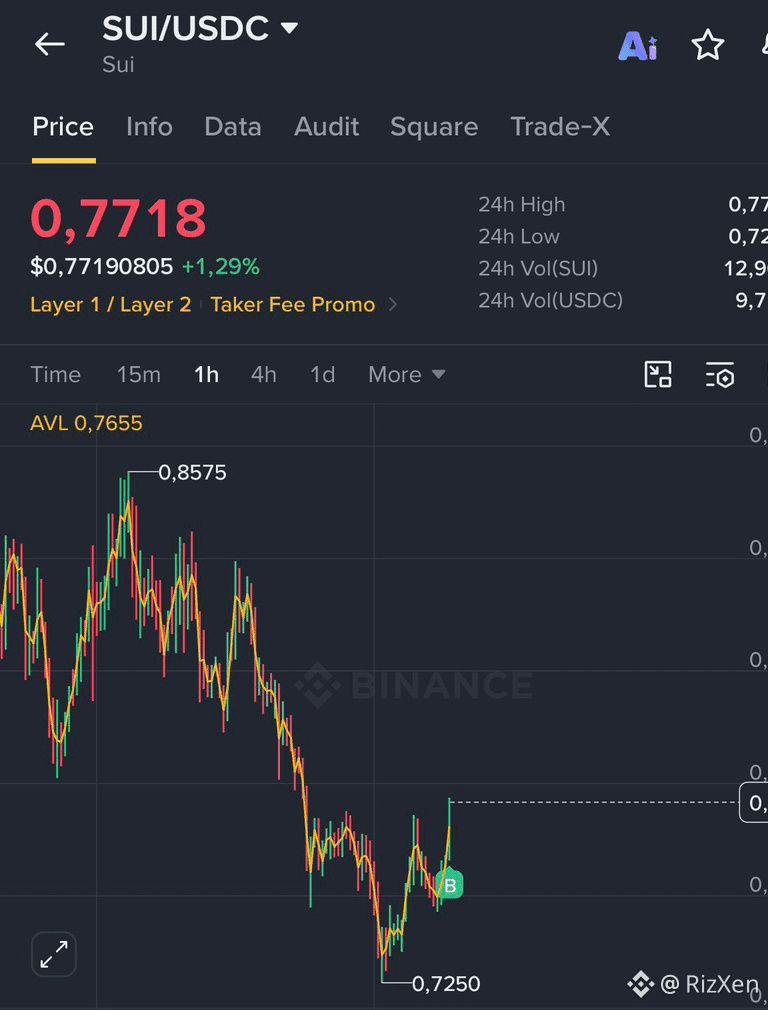Select the Time chart interval

coord(55,374)
